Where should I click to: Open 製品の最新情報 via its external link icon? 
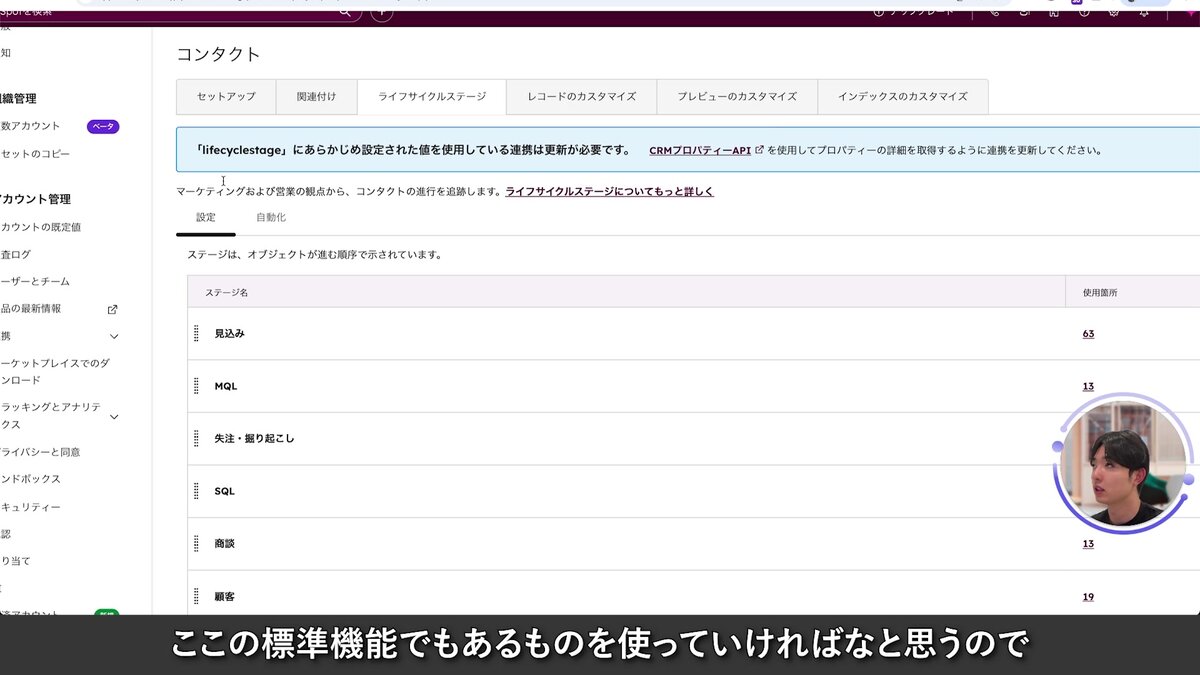110,310
